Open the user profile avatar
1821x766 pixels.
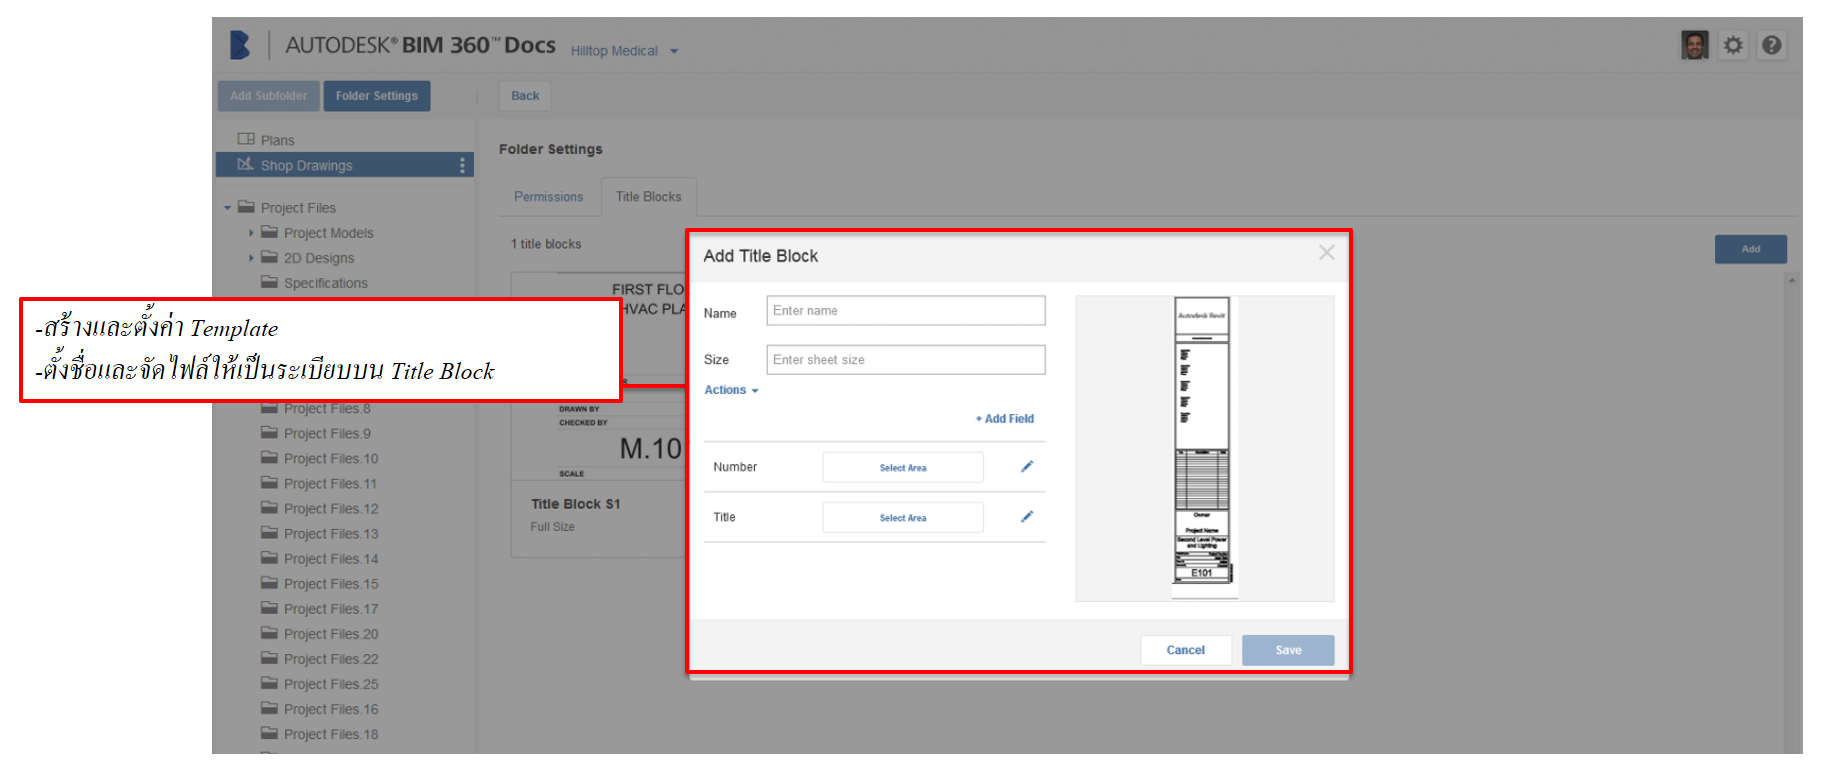click(x=1694, y=45)
